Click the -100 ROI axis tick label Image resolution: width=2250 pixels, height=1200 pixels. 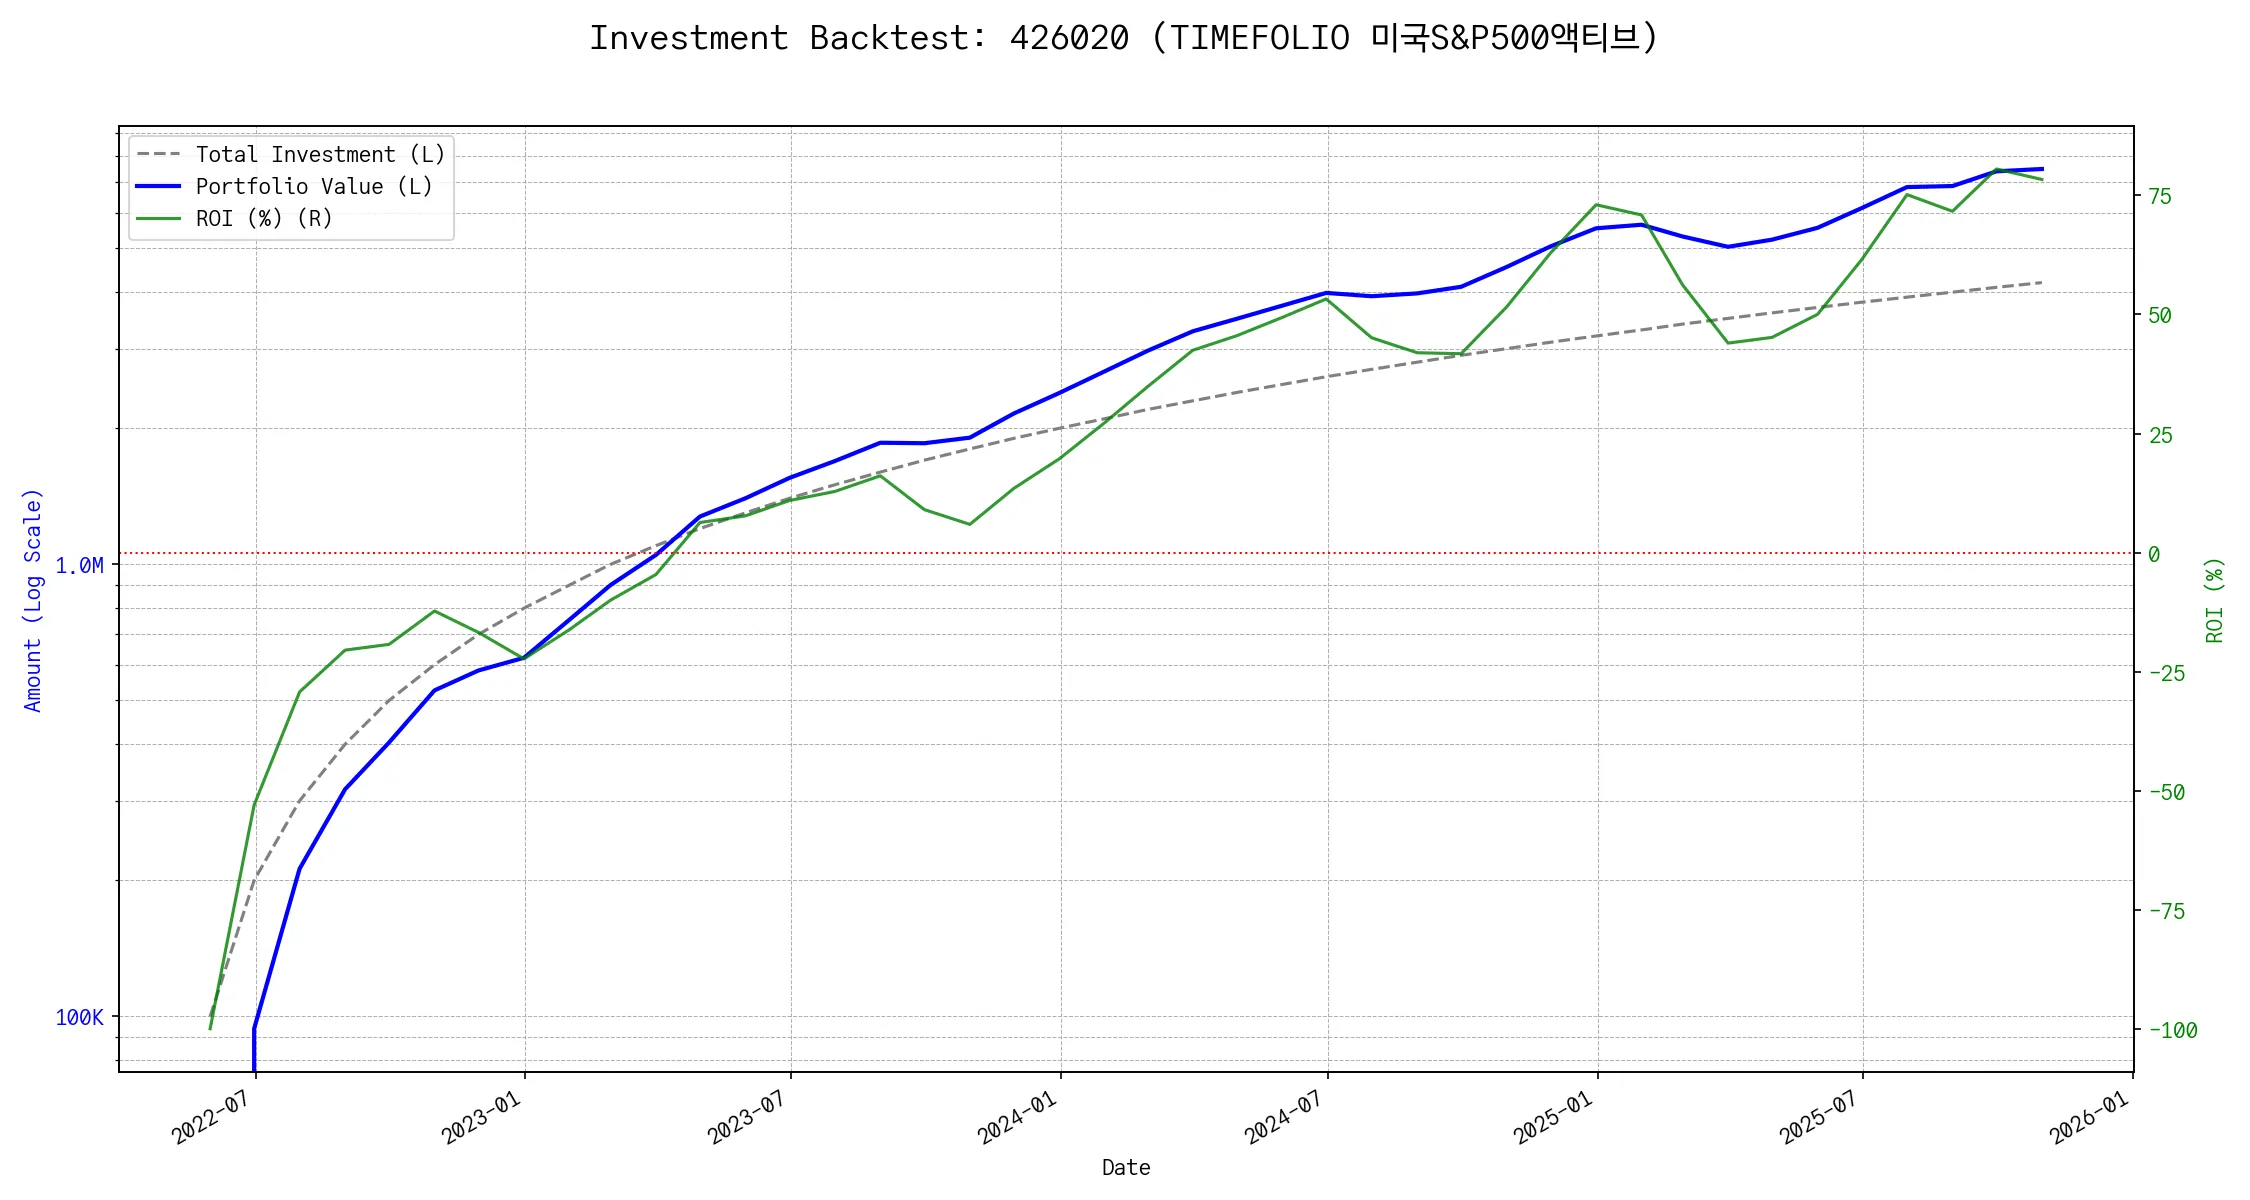click(2172, 1031)
